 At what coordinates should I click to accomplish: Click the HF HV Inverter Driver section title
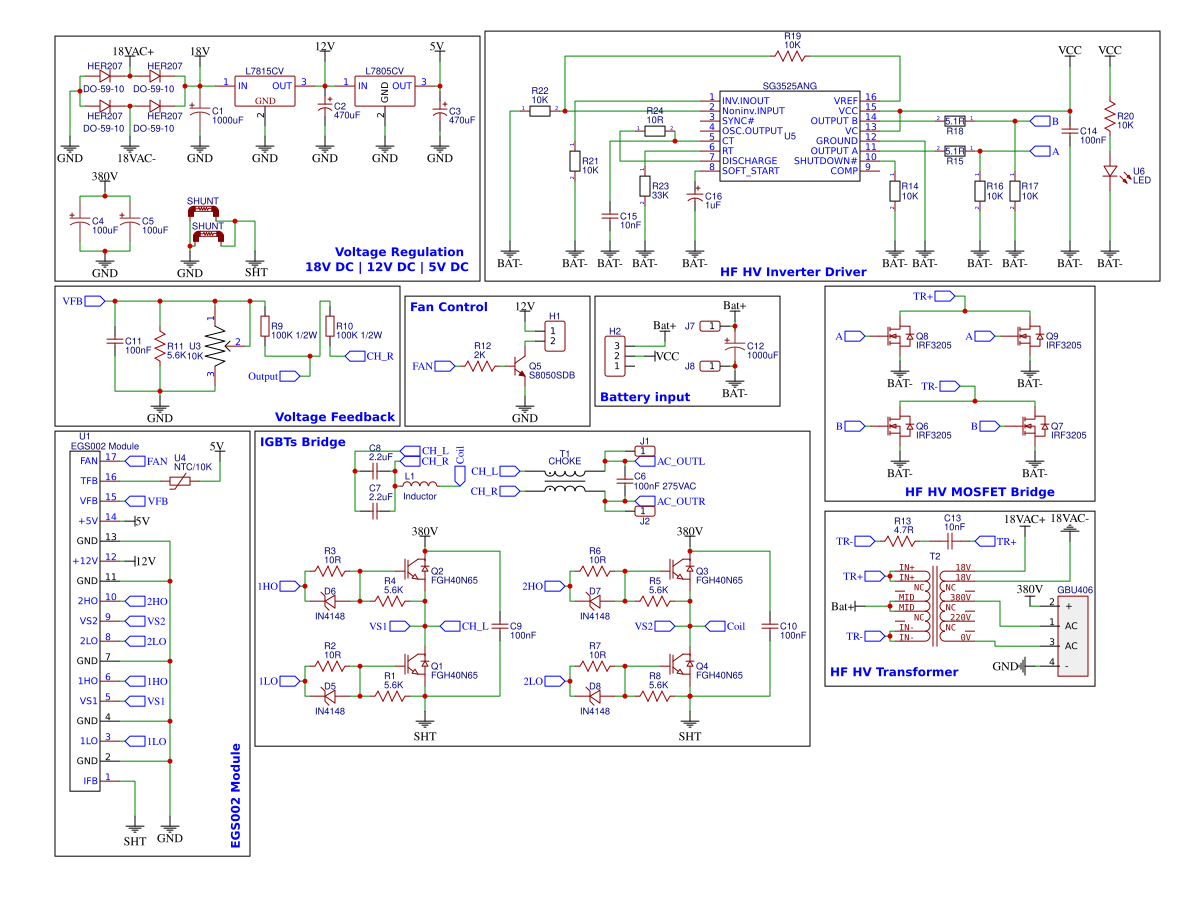794,270
